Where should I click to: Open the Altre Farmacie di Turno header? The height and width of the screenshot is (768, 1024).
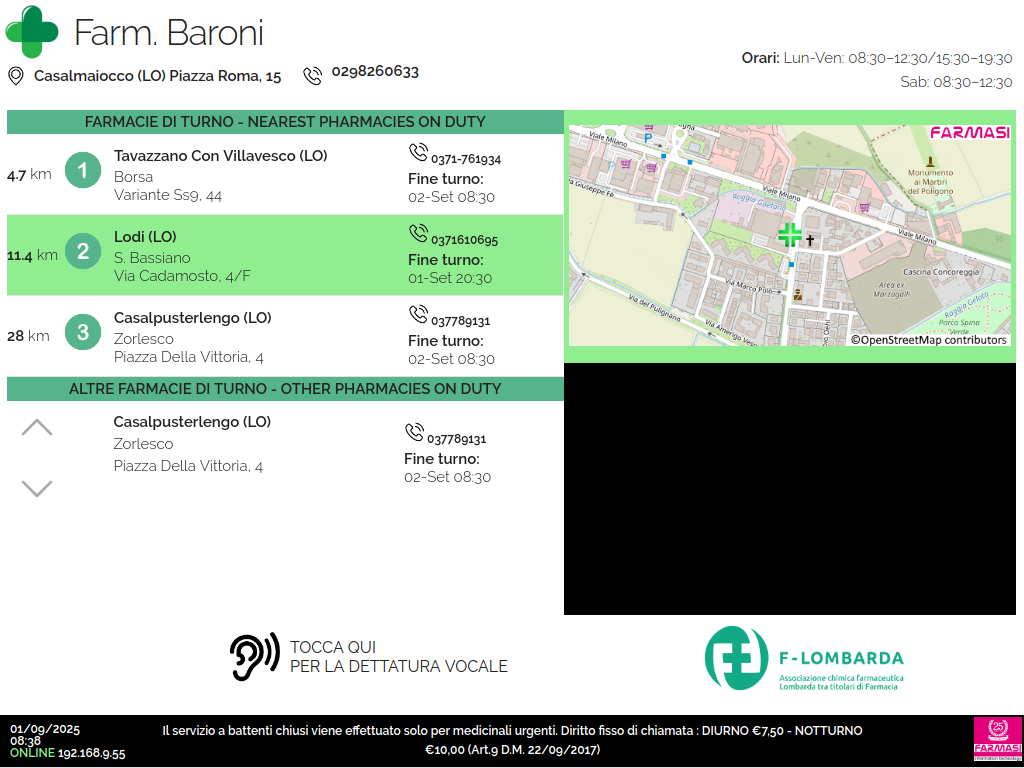[285, 389]
